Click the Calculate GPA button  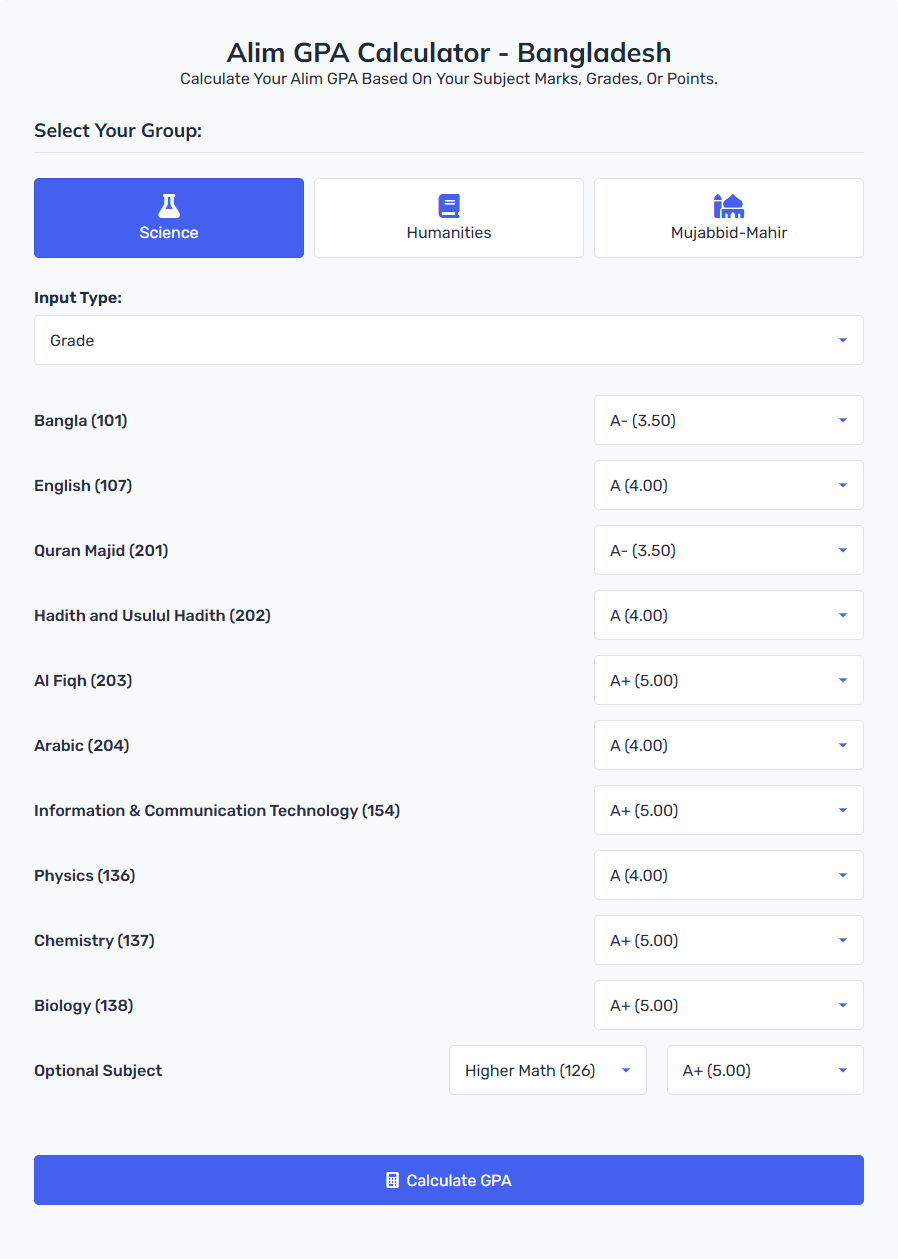click(449, 1180)
